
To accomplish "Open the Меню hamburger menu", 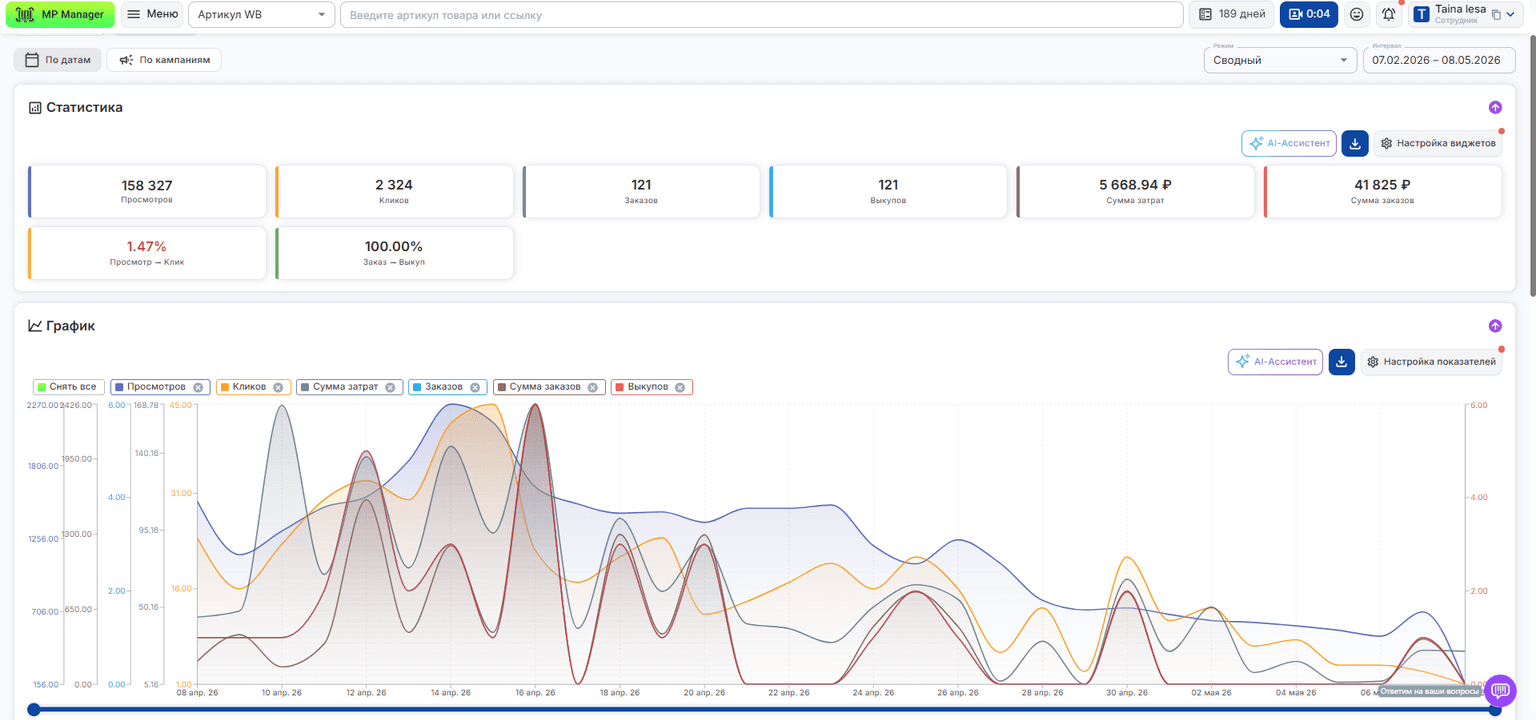I will (152, 14).
